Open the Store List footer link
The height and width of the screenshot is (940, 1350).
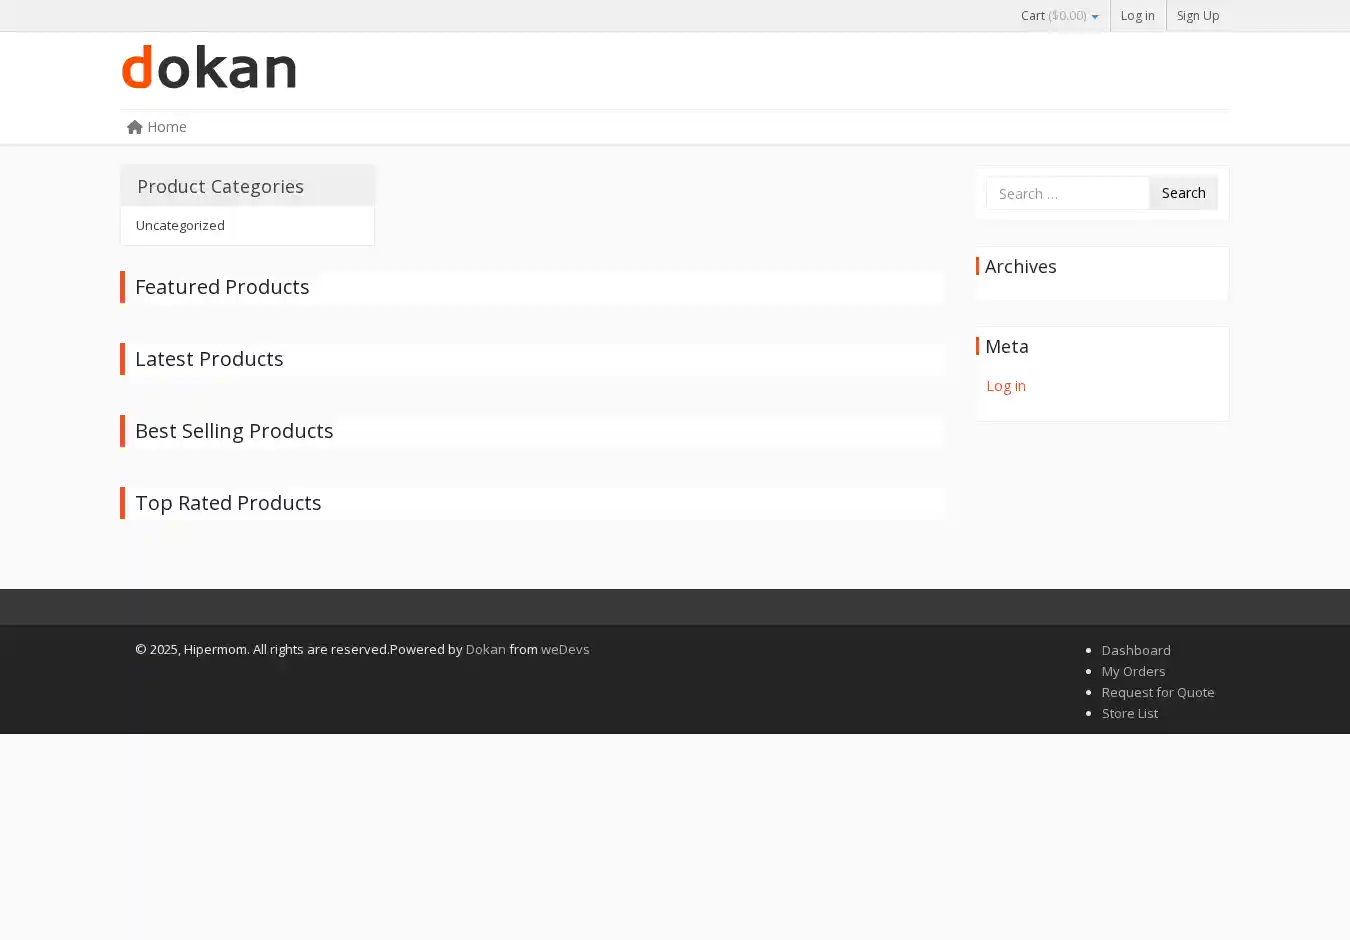point(1129,714)
